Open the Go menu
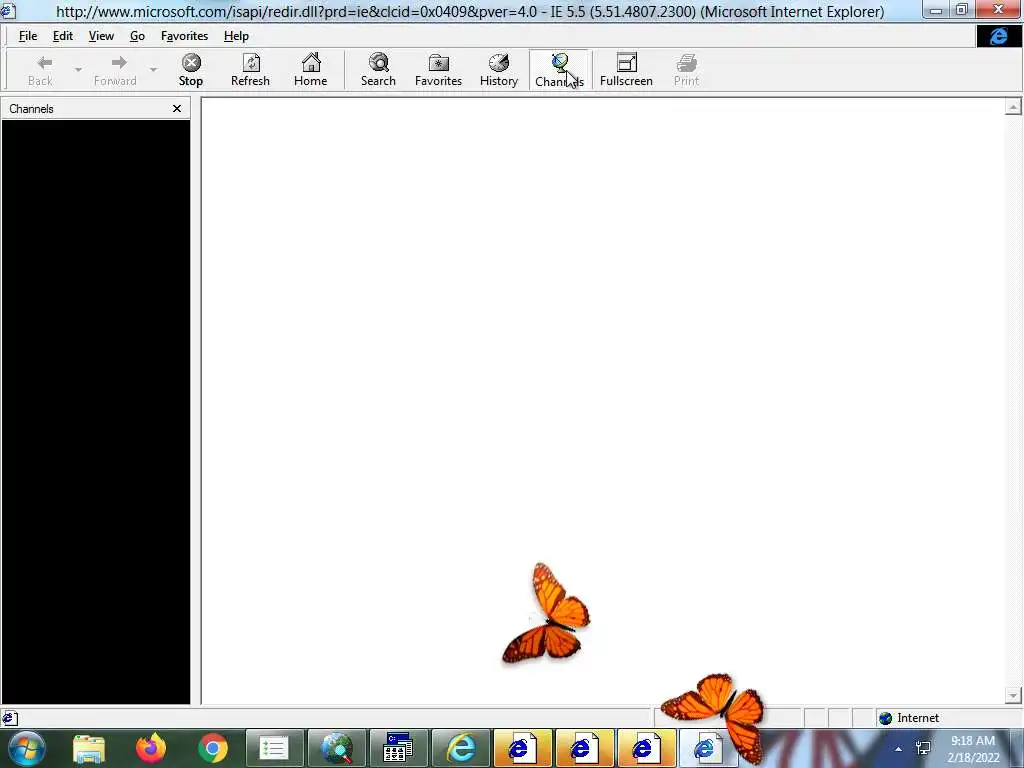Screen dimensions: 1024x768 point(137,36)
